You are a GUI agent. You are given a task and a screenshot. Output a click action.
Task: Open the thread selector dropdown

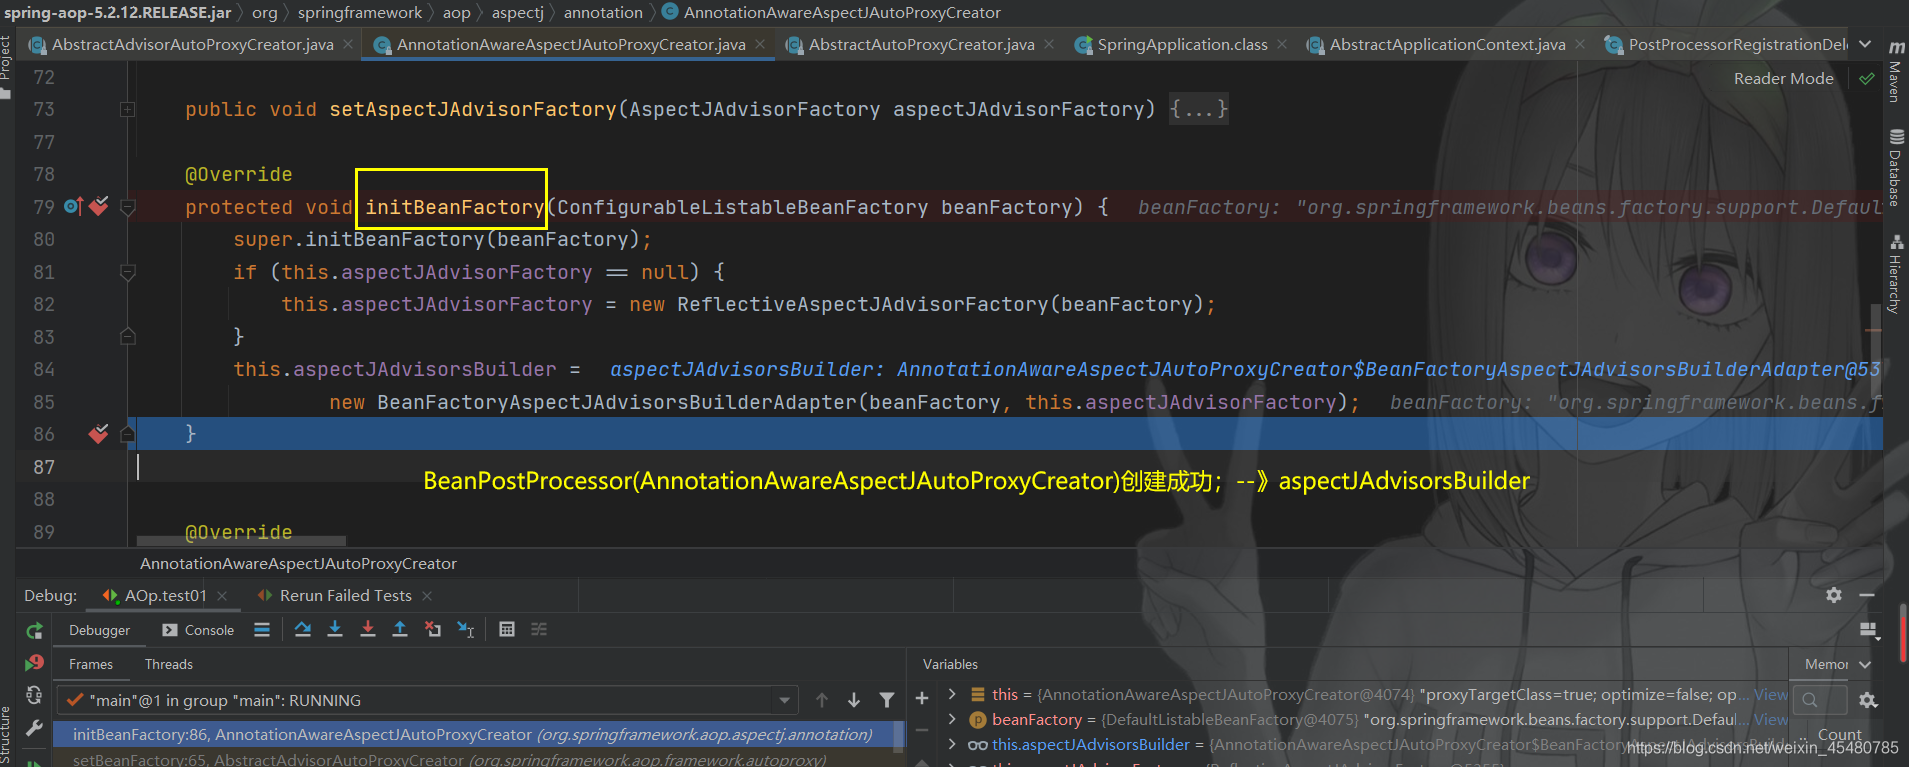coord(785,700)
